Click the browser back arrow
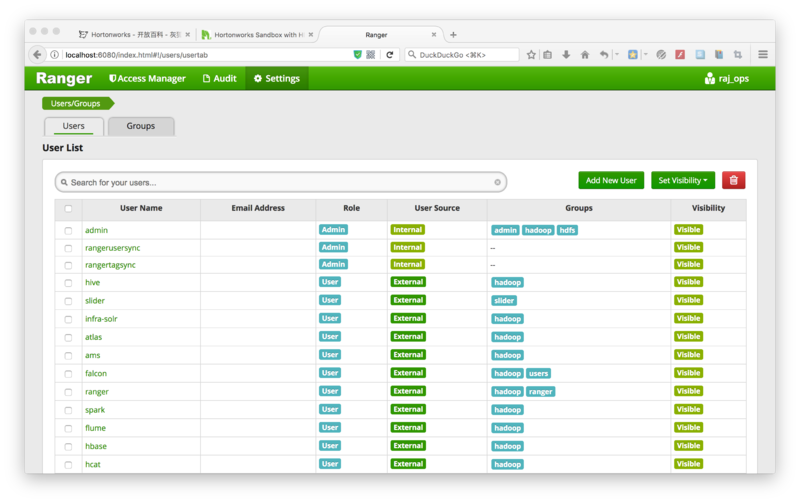Image resolution: width=800 pixels, height=503 pixels. (37, 54)
